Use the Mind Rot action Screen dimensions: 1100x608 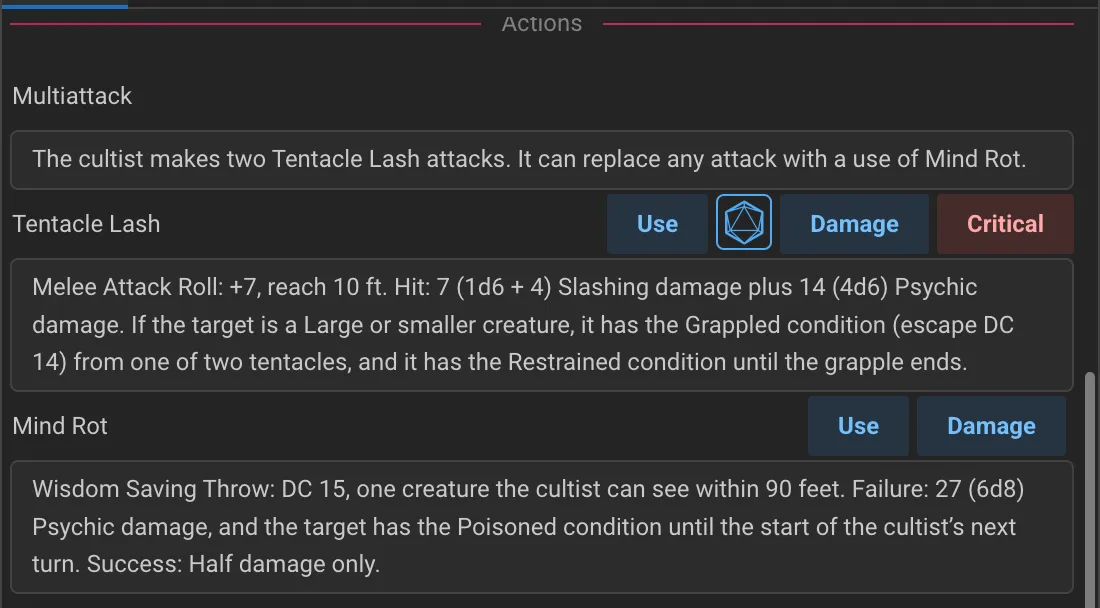858,425
